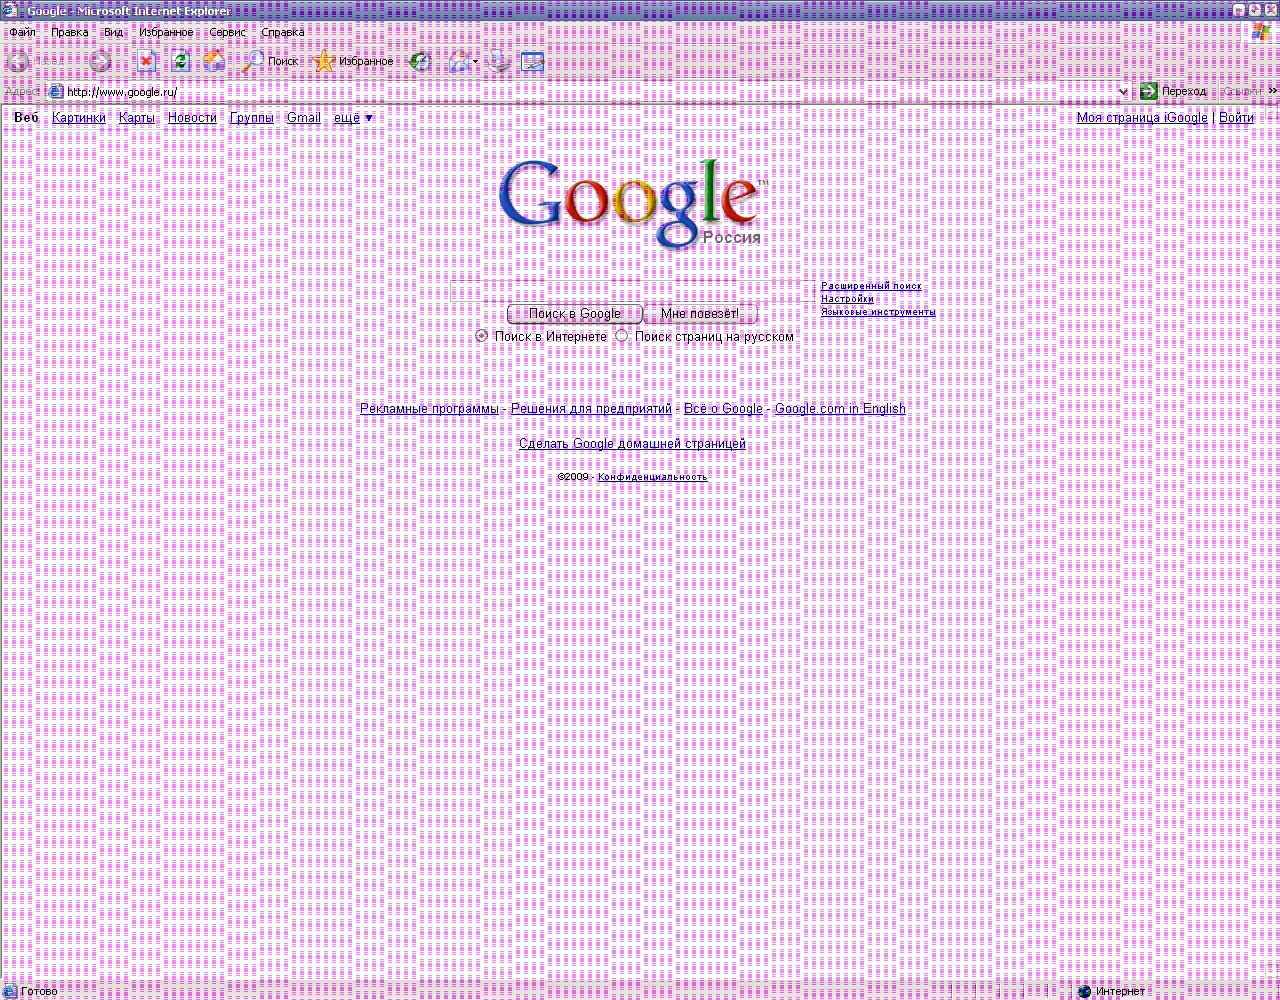Open the Избранное menu in menu bar
Screen dimensions: 1280x1000
pos(166,32)
